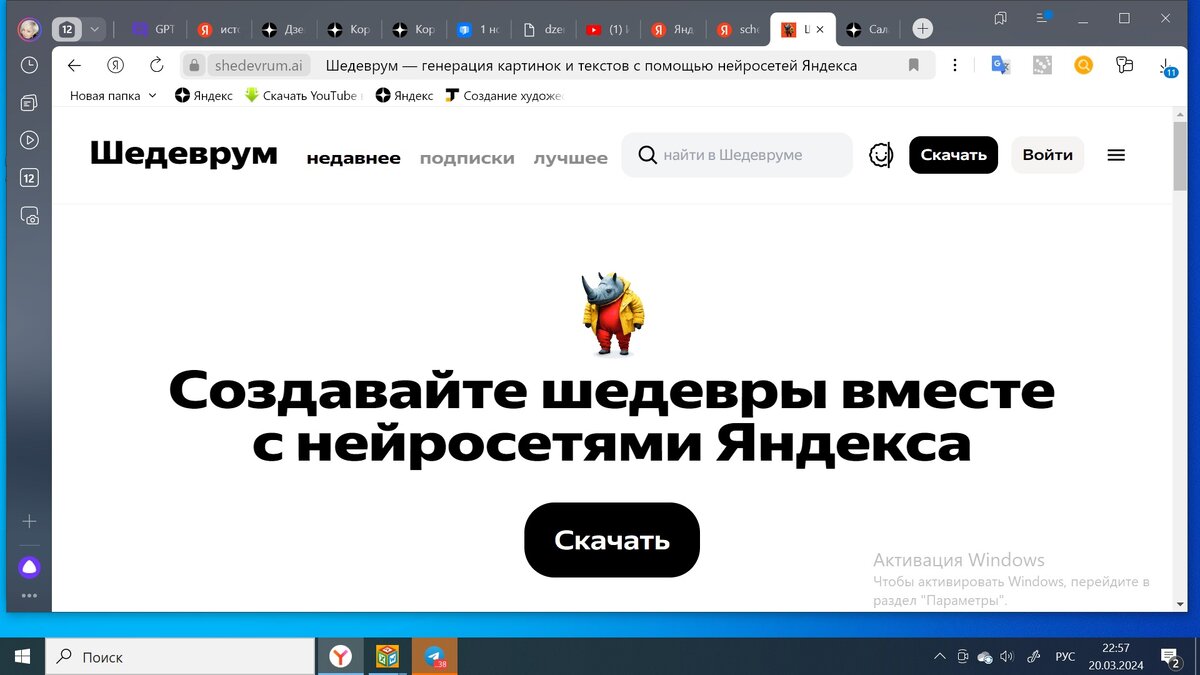Open the notification center with badge 2
The image size is (1200, 675).
tap(1170, 657)
